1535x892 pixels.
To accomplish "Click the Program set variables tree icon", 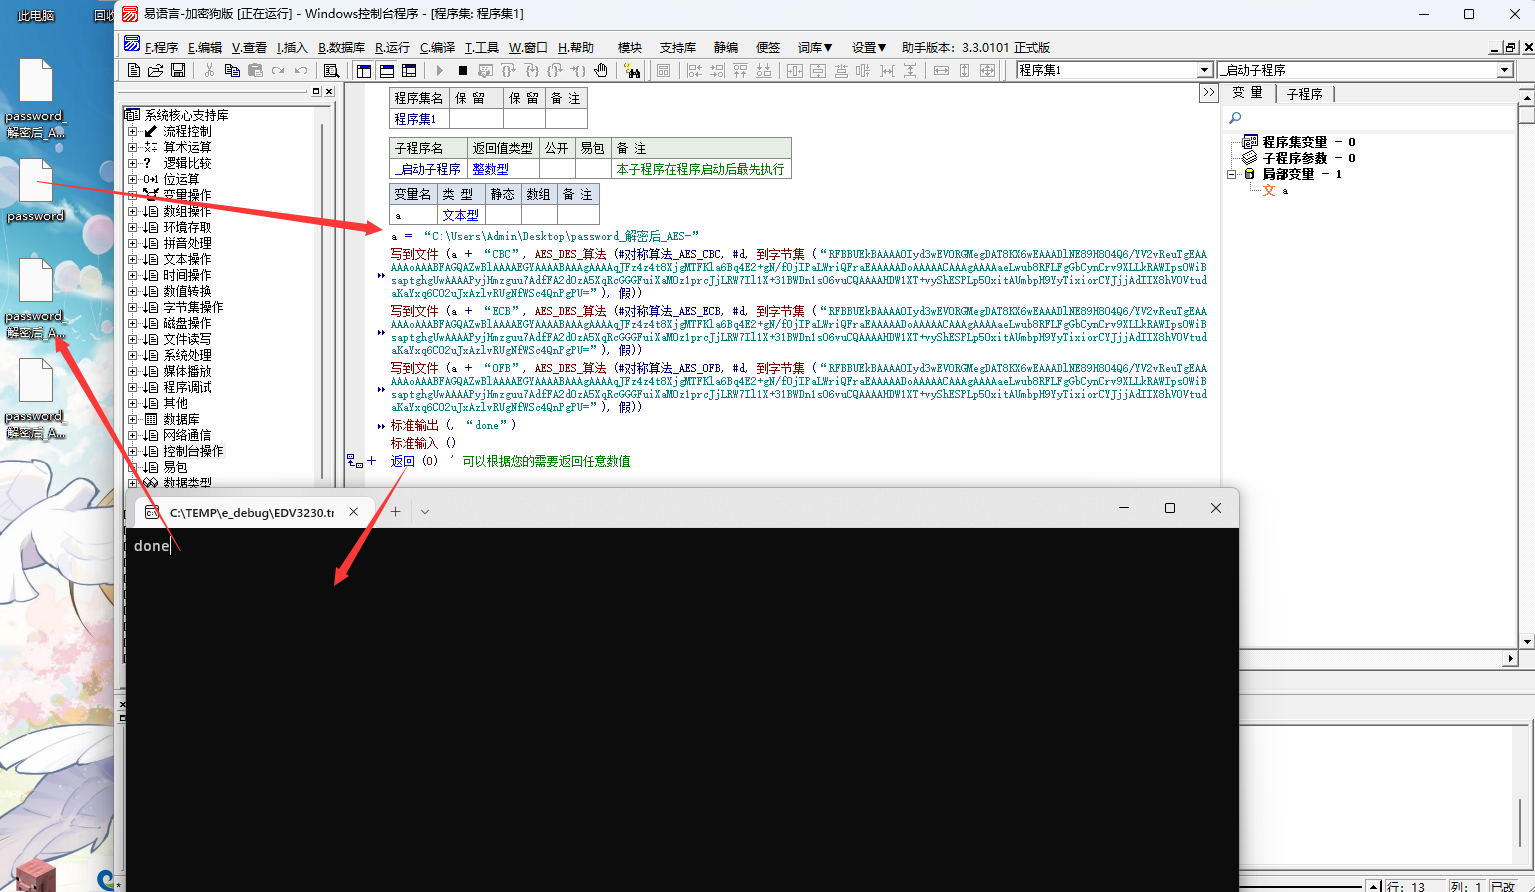I will (x=1250, y=142).
